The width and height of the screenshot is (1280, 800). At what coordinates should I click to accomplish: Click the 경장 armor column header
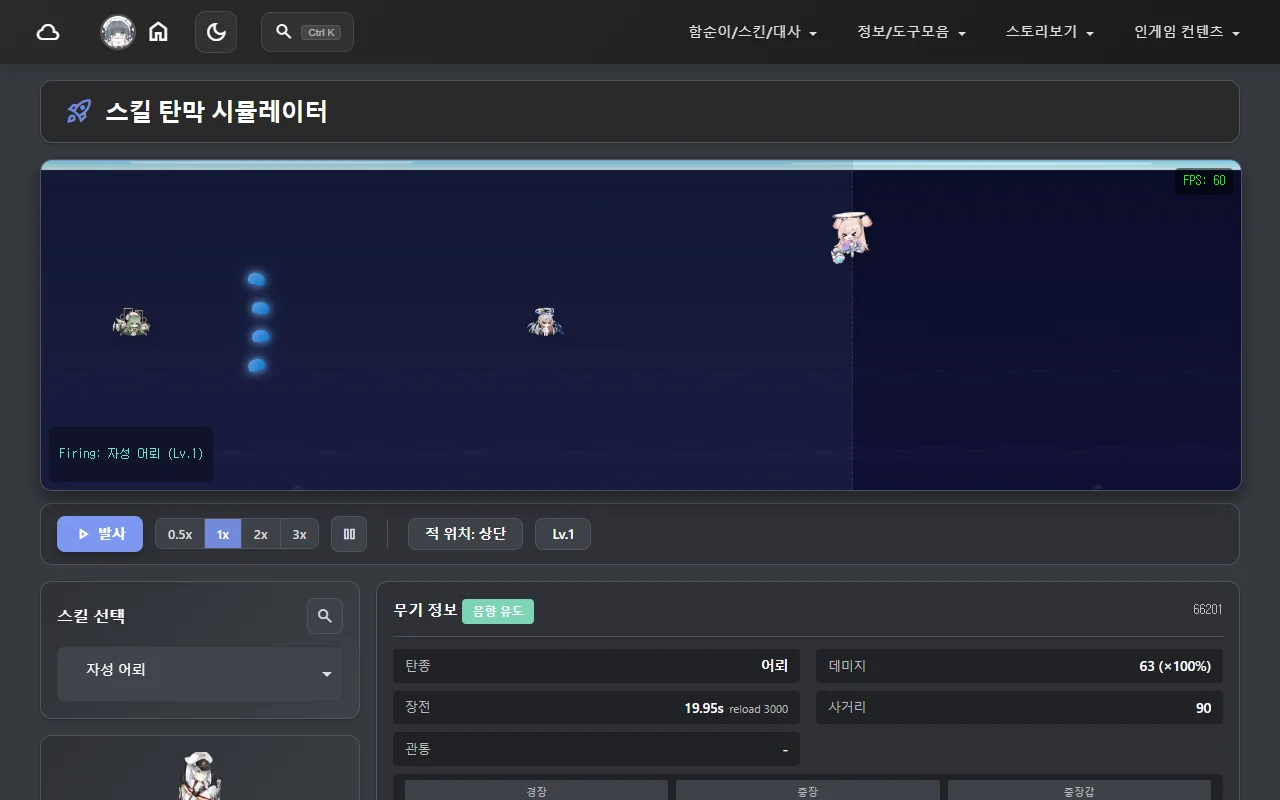536,791
